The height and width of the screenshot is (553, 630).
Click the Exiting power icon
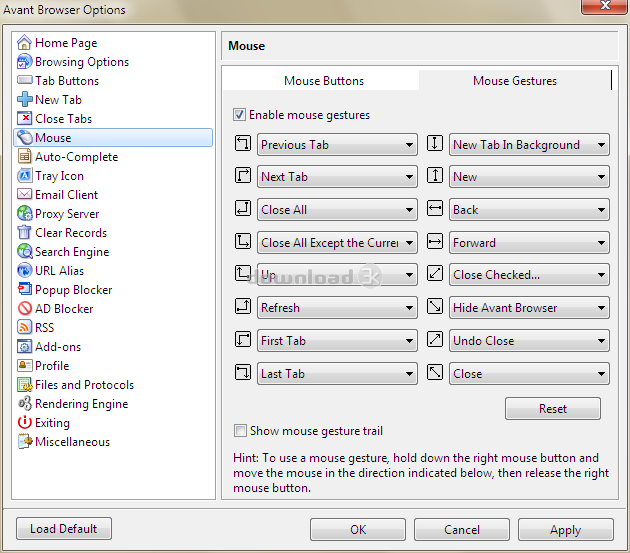25,423
